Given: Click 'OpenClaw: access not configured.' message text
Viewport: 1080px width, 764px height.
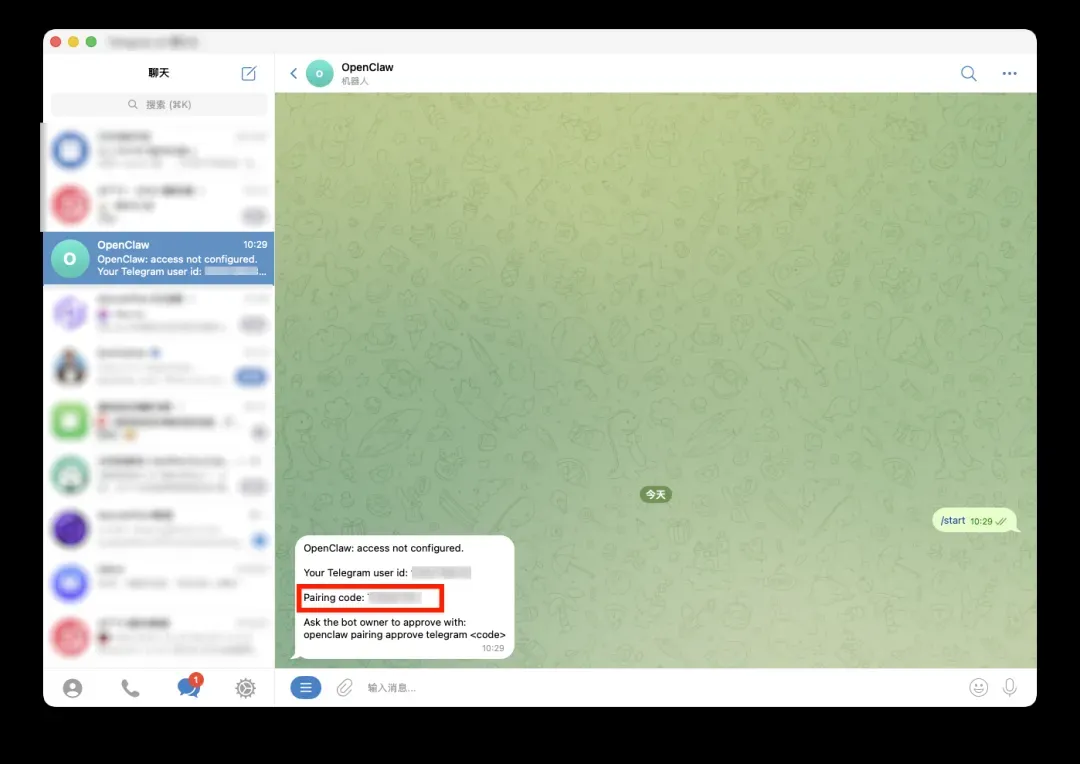Looking at the screenshot, I should [x=384, y=548].
